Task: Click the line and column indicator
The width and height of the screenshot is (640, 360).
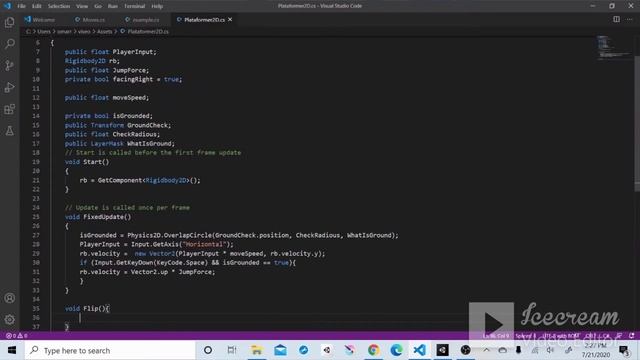Action: pyautogui.click(x=496, y=336)
